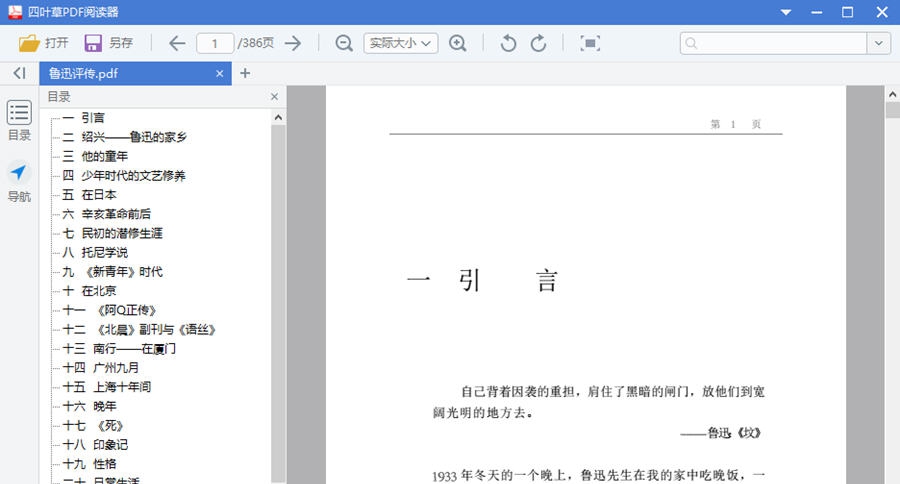Go to previous page arrow

177,43
